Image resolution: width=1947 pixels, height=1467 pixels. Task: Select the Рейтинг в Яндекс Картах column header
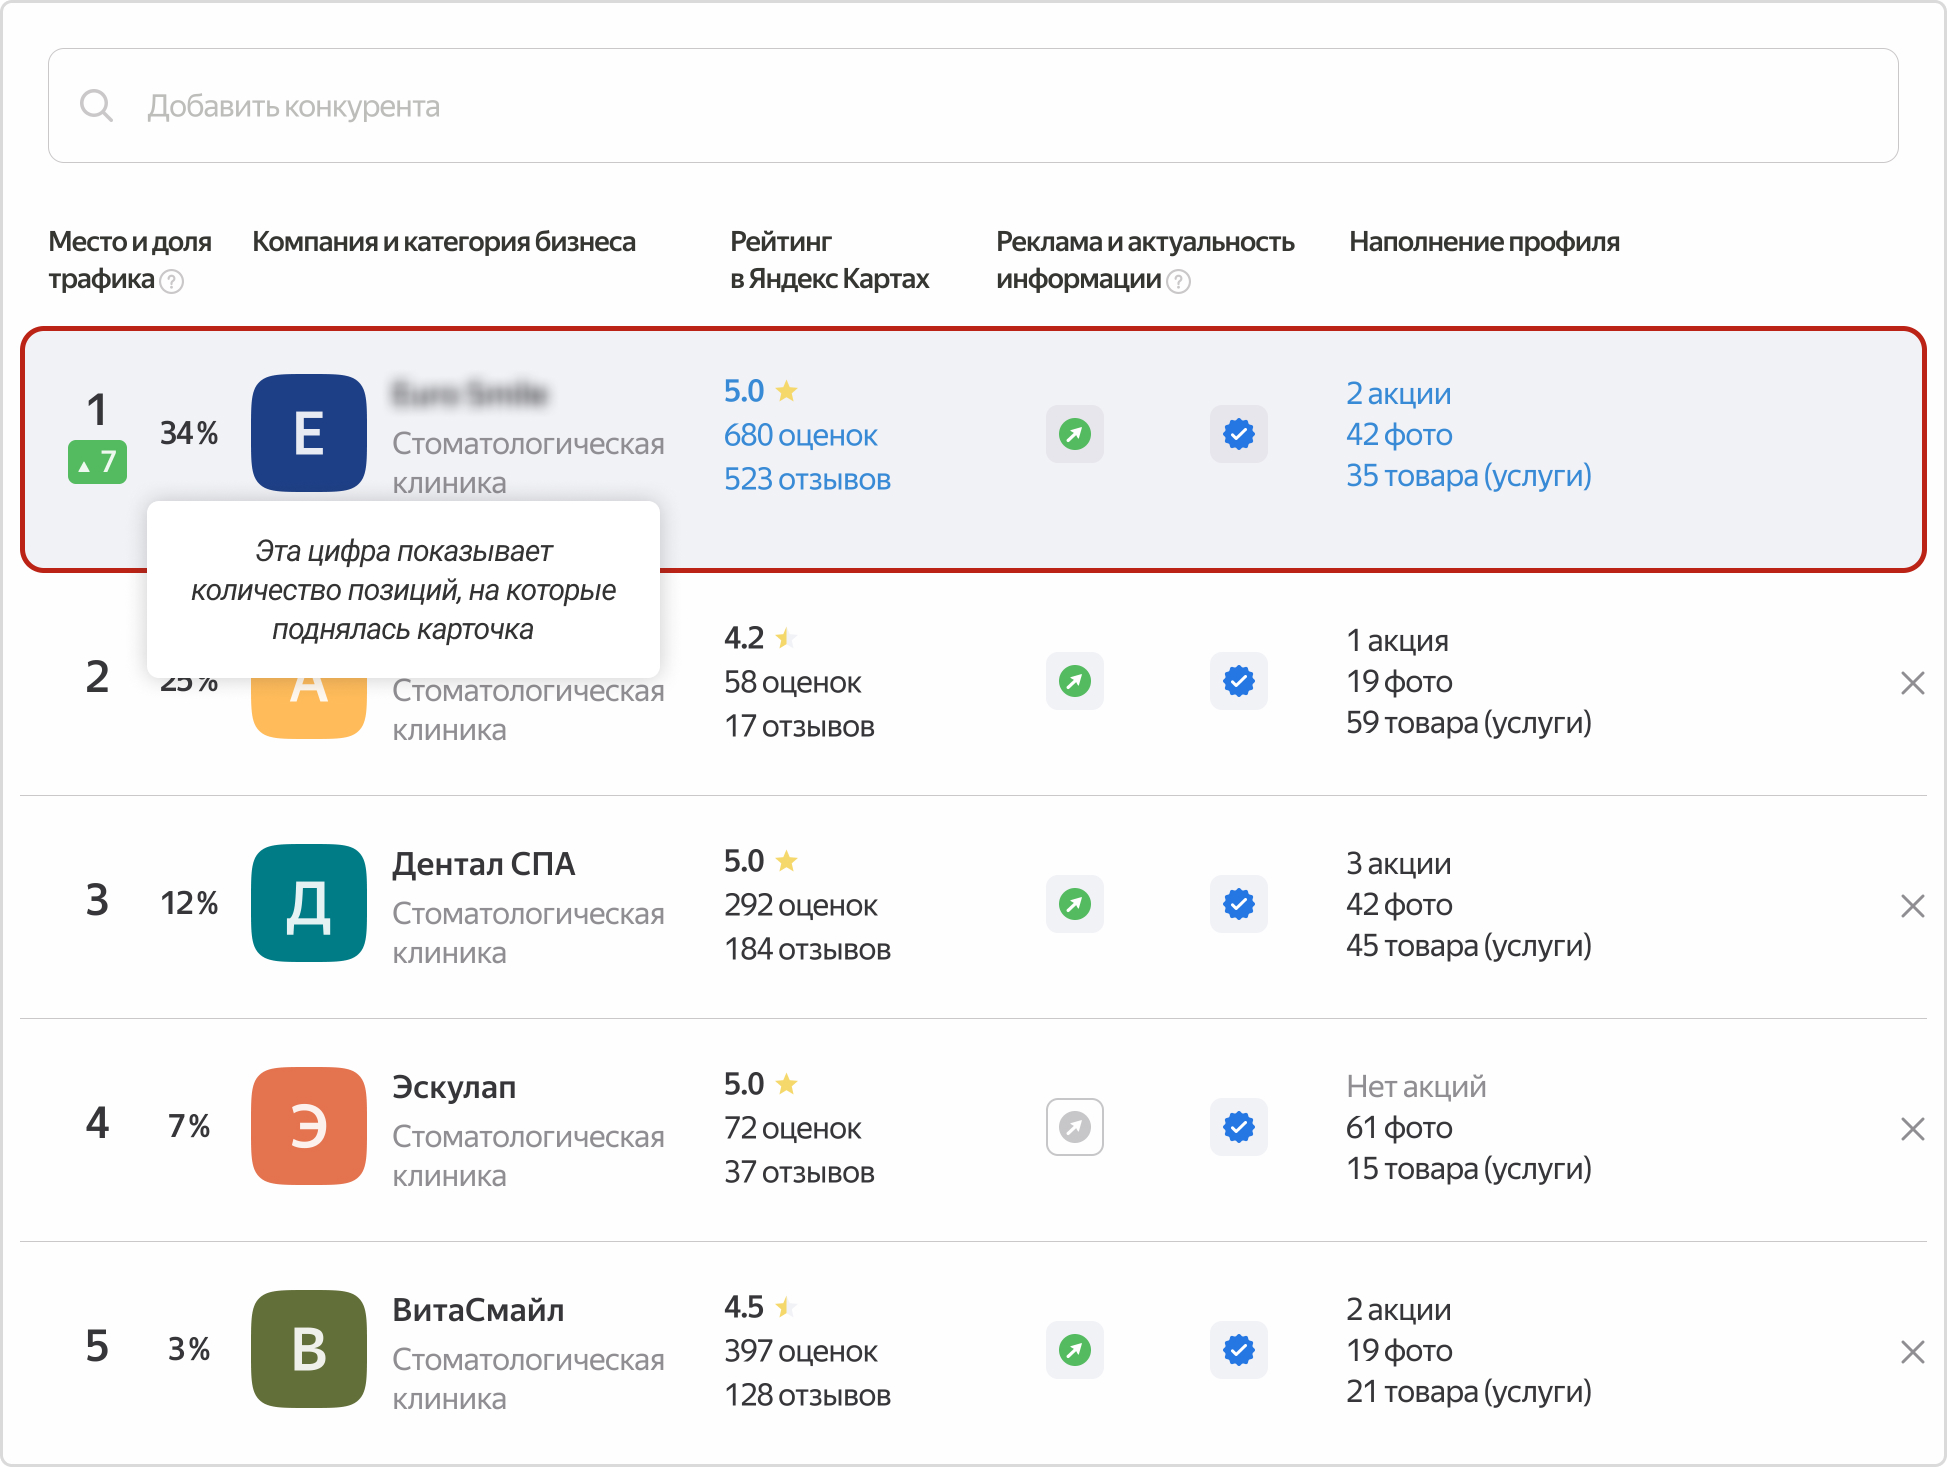[829, 259]
